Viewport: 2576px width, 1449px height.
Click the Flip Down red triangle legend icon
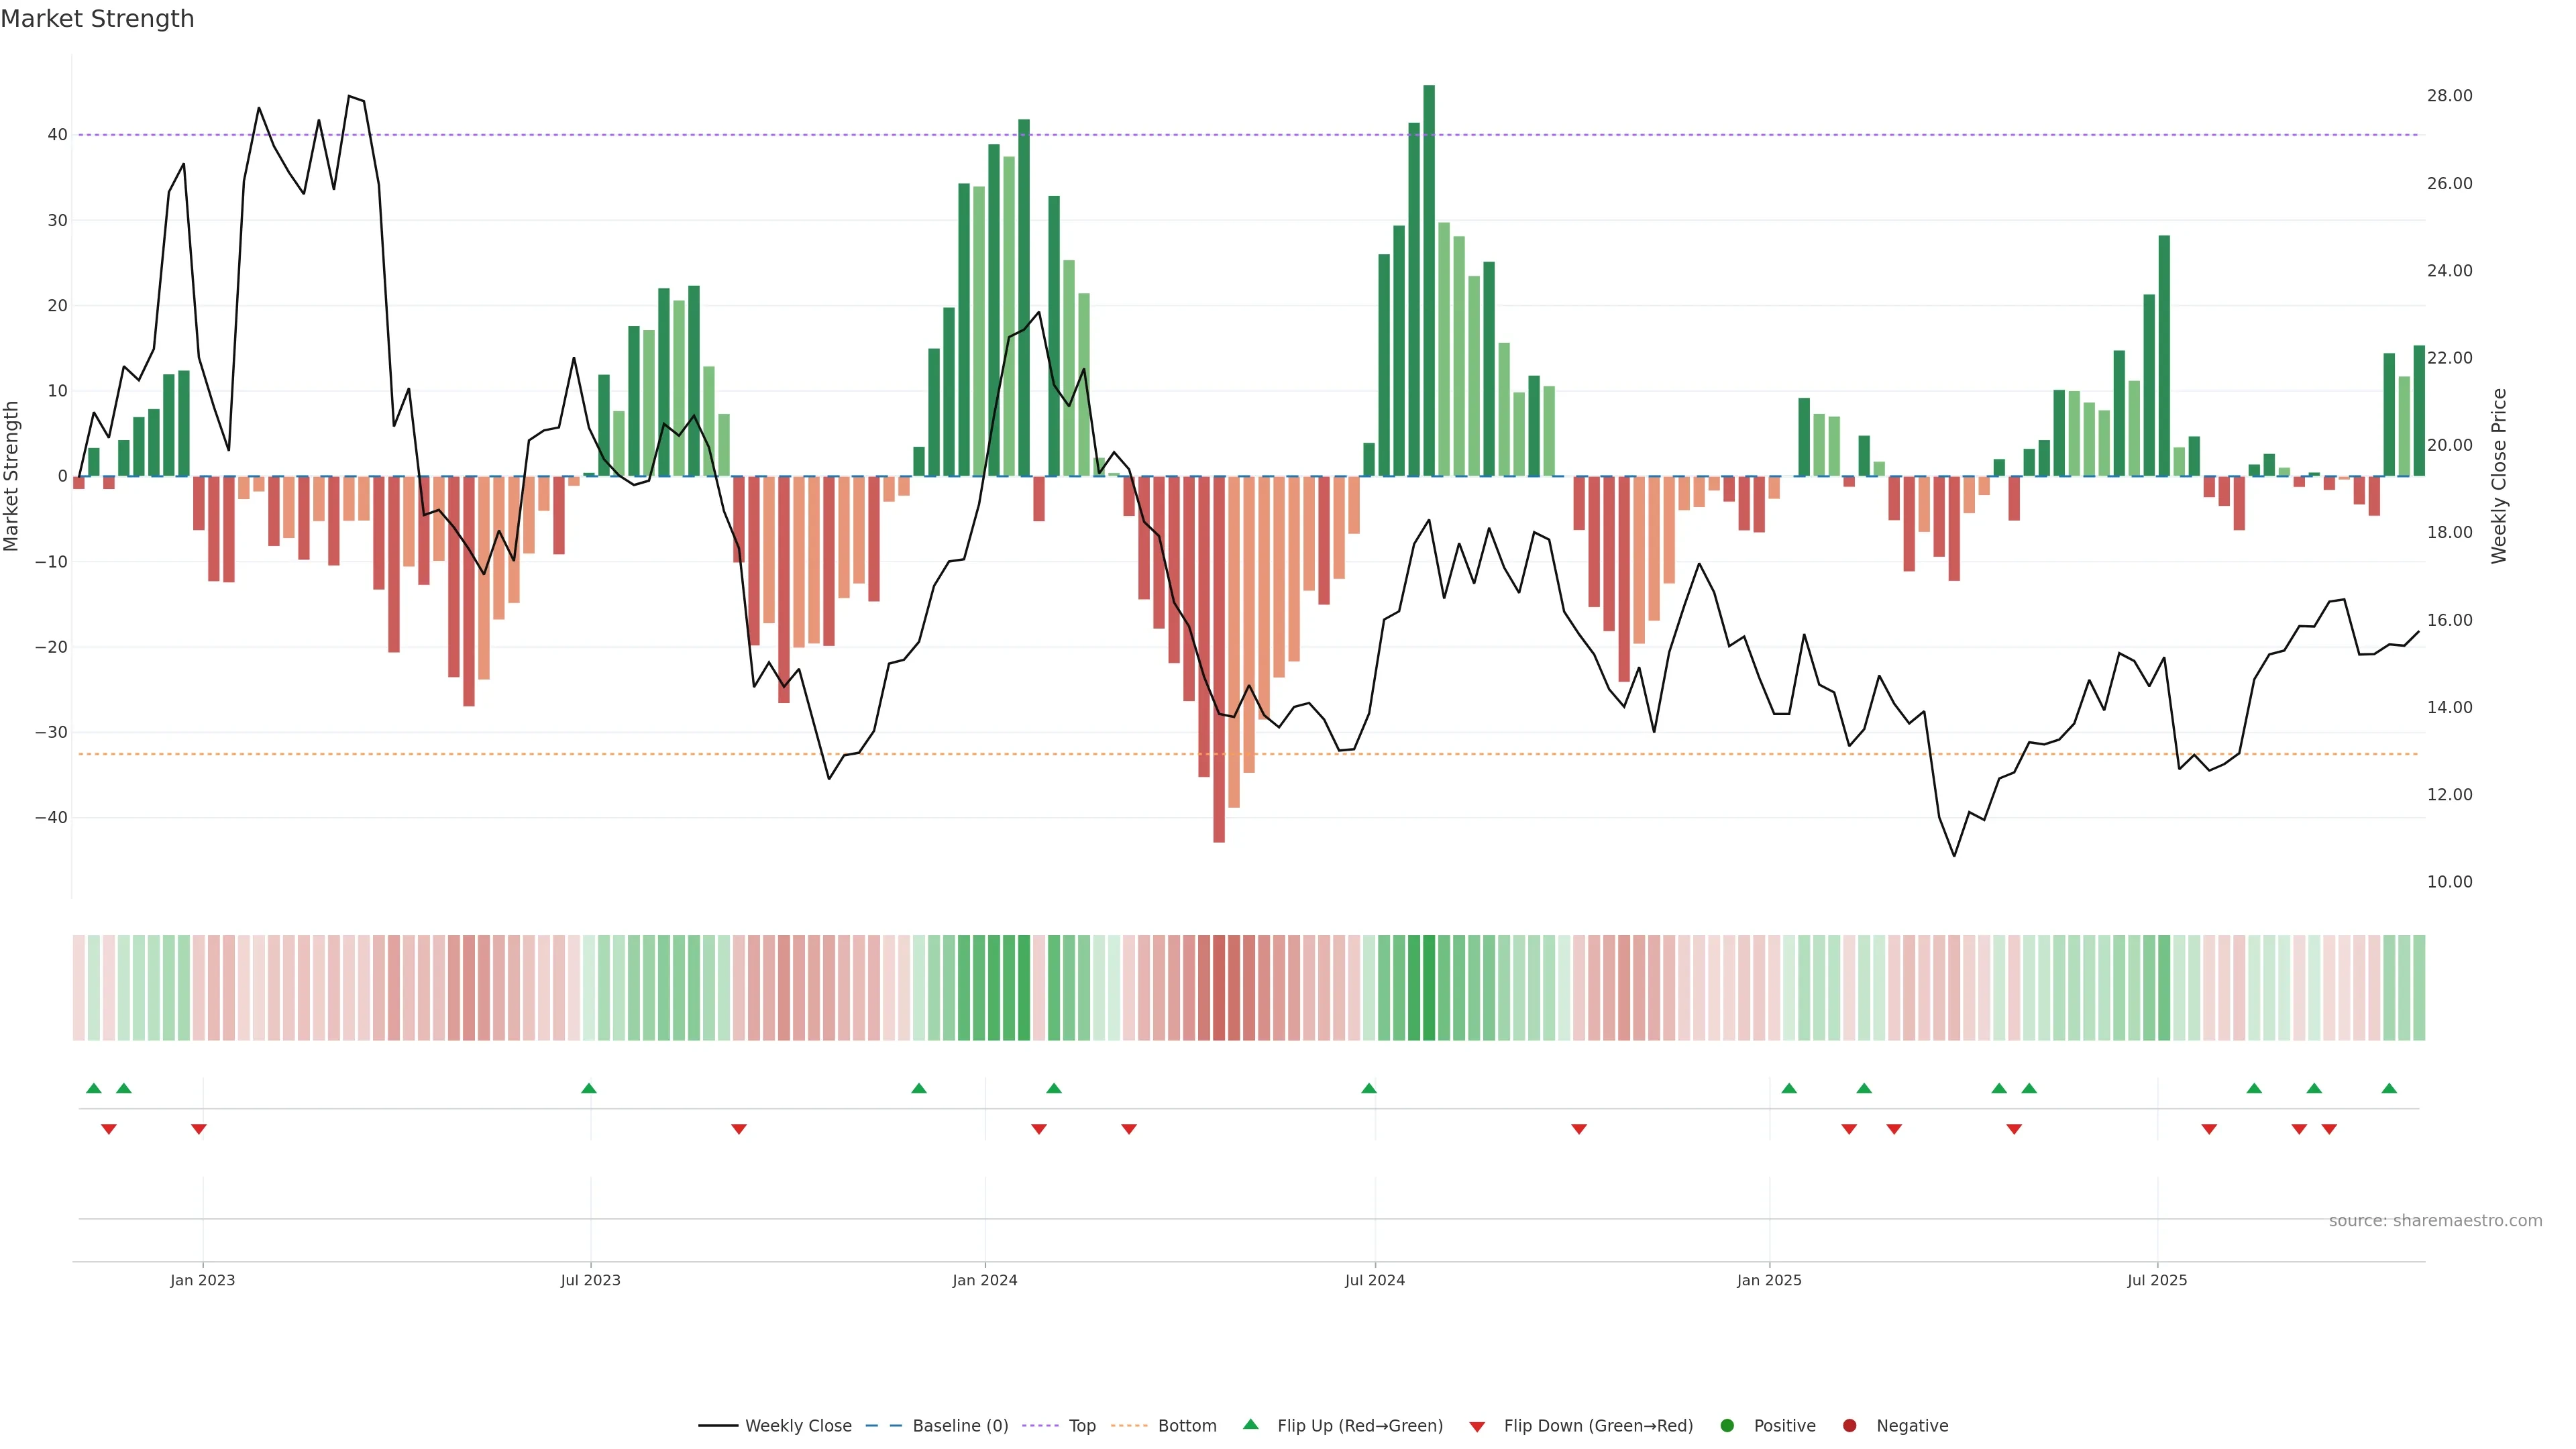(x=1477, y=1426)
